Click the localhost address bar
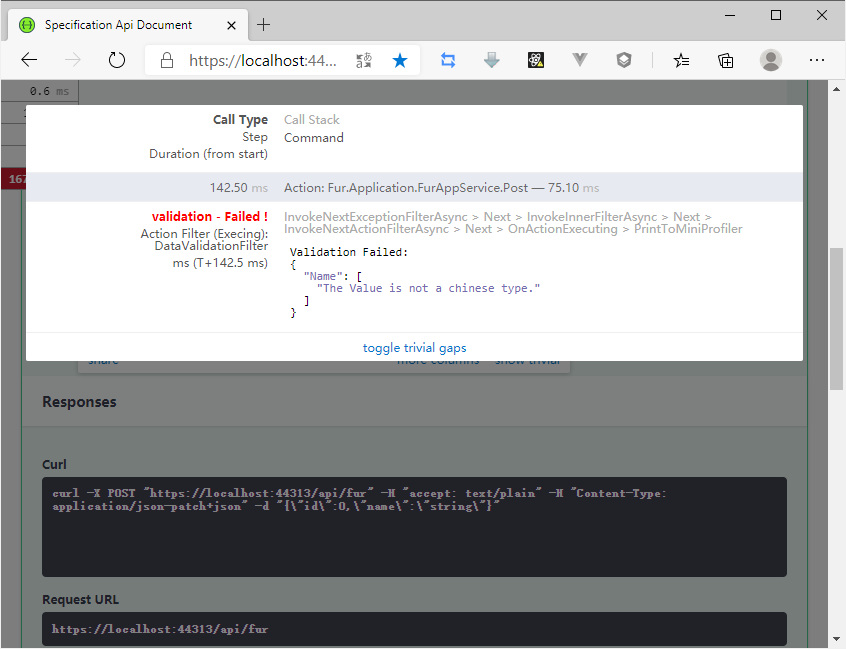This screenshot has height=649, width=846. point(264,61)
